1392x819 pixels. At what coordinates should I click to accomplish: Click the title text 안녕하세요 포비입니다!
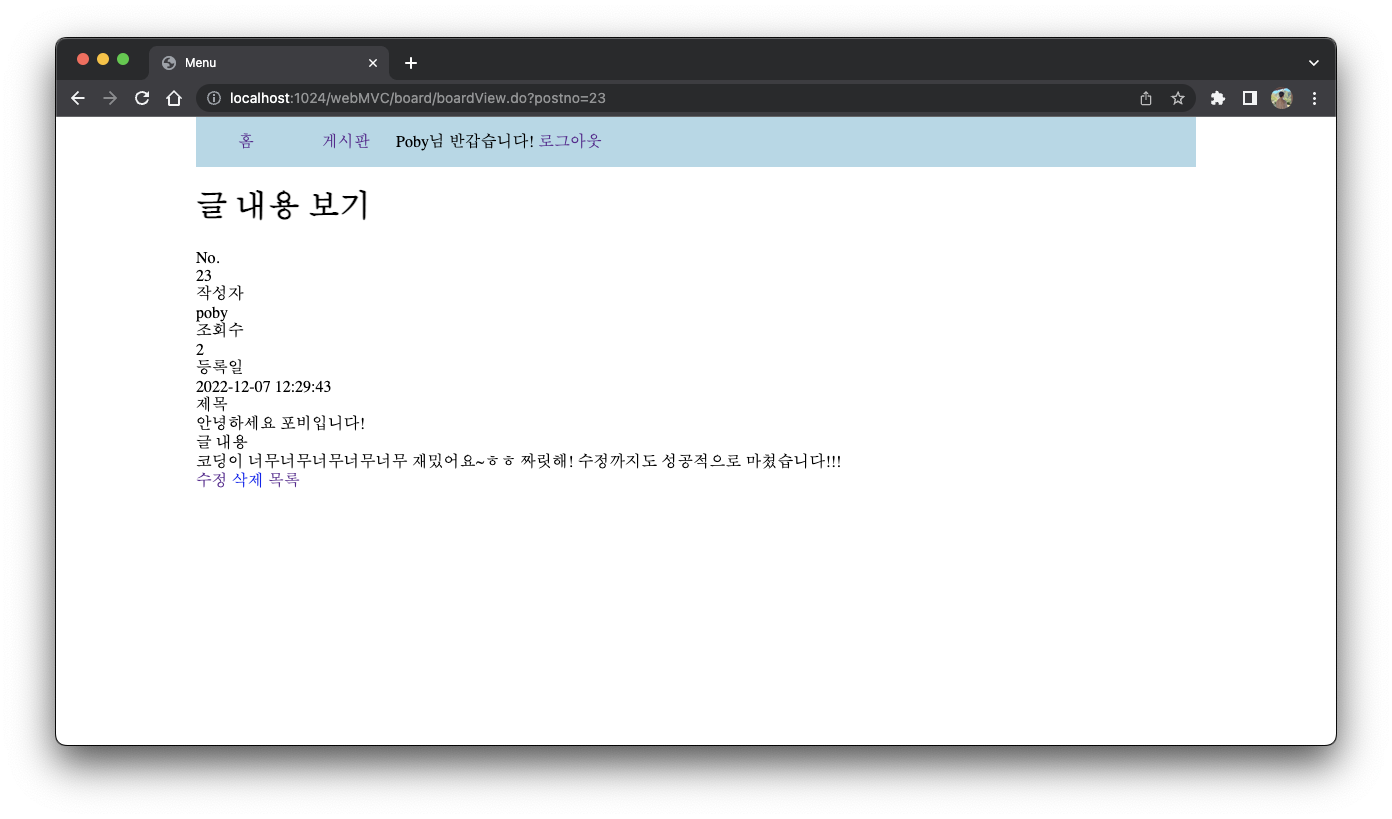(280, 423)
